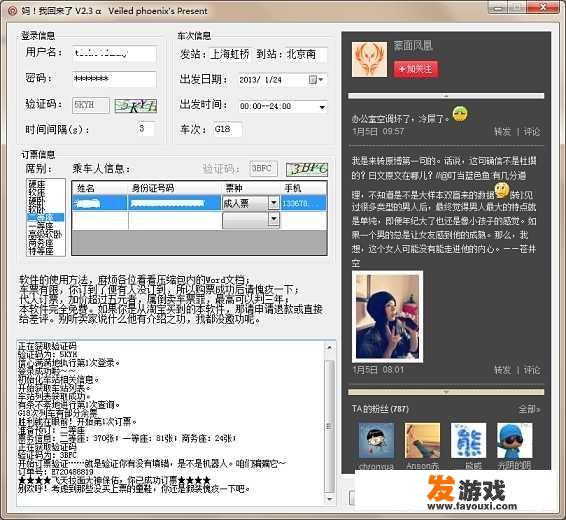This screenshot has height=520, width=566.
Task: Select 软座 in the seat list
Action: point(37,192)
